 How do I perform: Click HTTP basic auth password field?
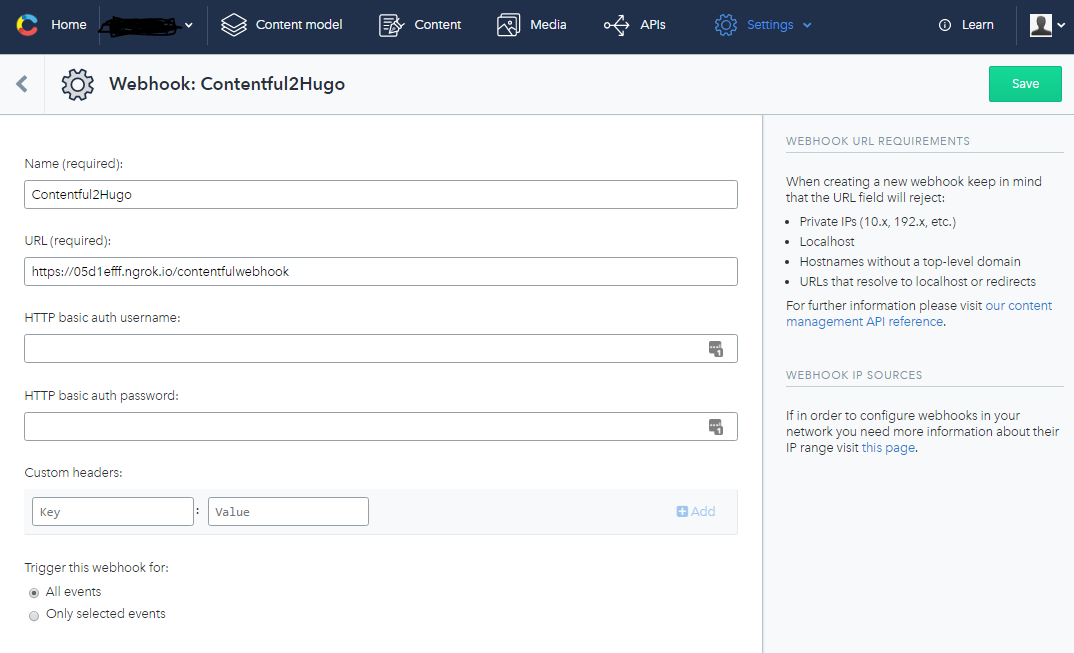pos(381,427)
